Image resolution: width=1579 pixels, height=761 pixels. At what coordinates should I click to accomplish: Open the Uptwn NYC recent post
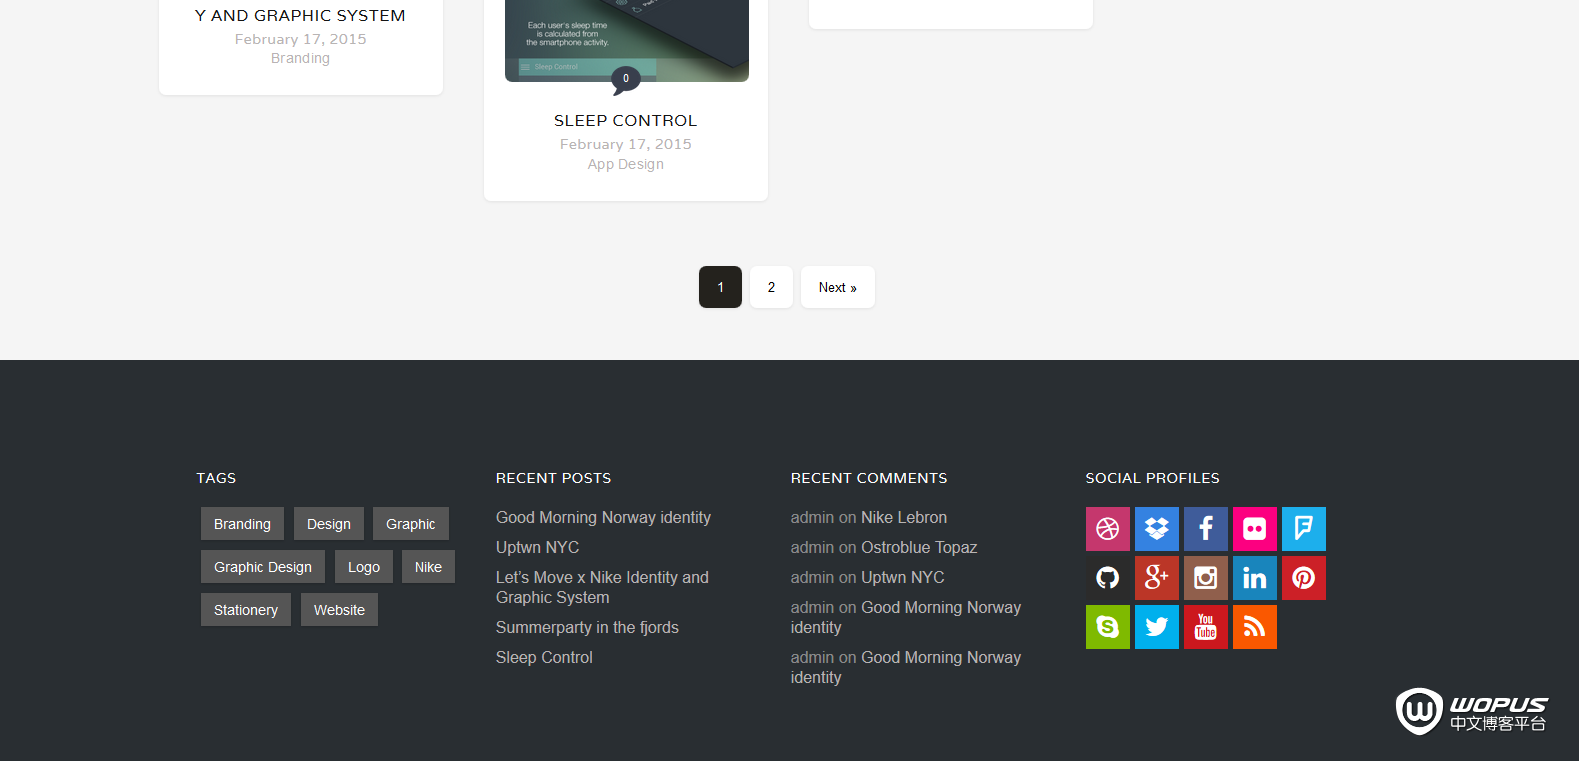(537, 548)
